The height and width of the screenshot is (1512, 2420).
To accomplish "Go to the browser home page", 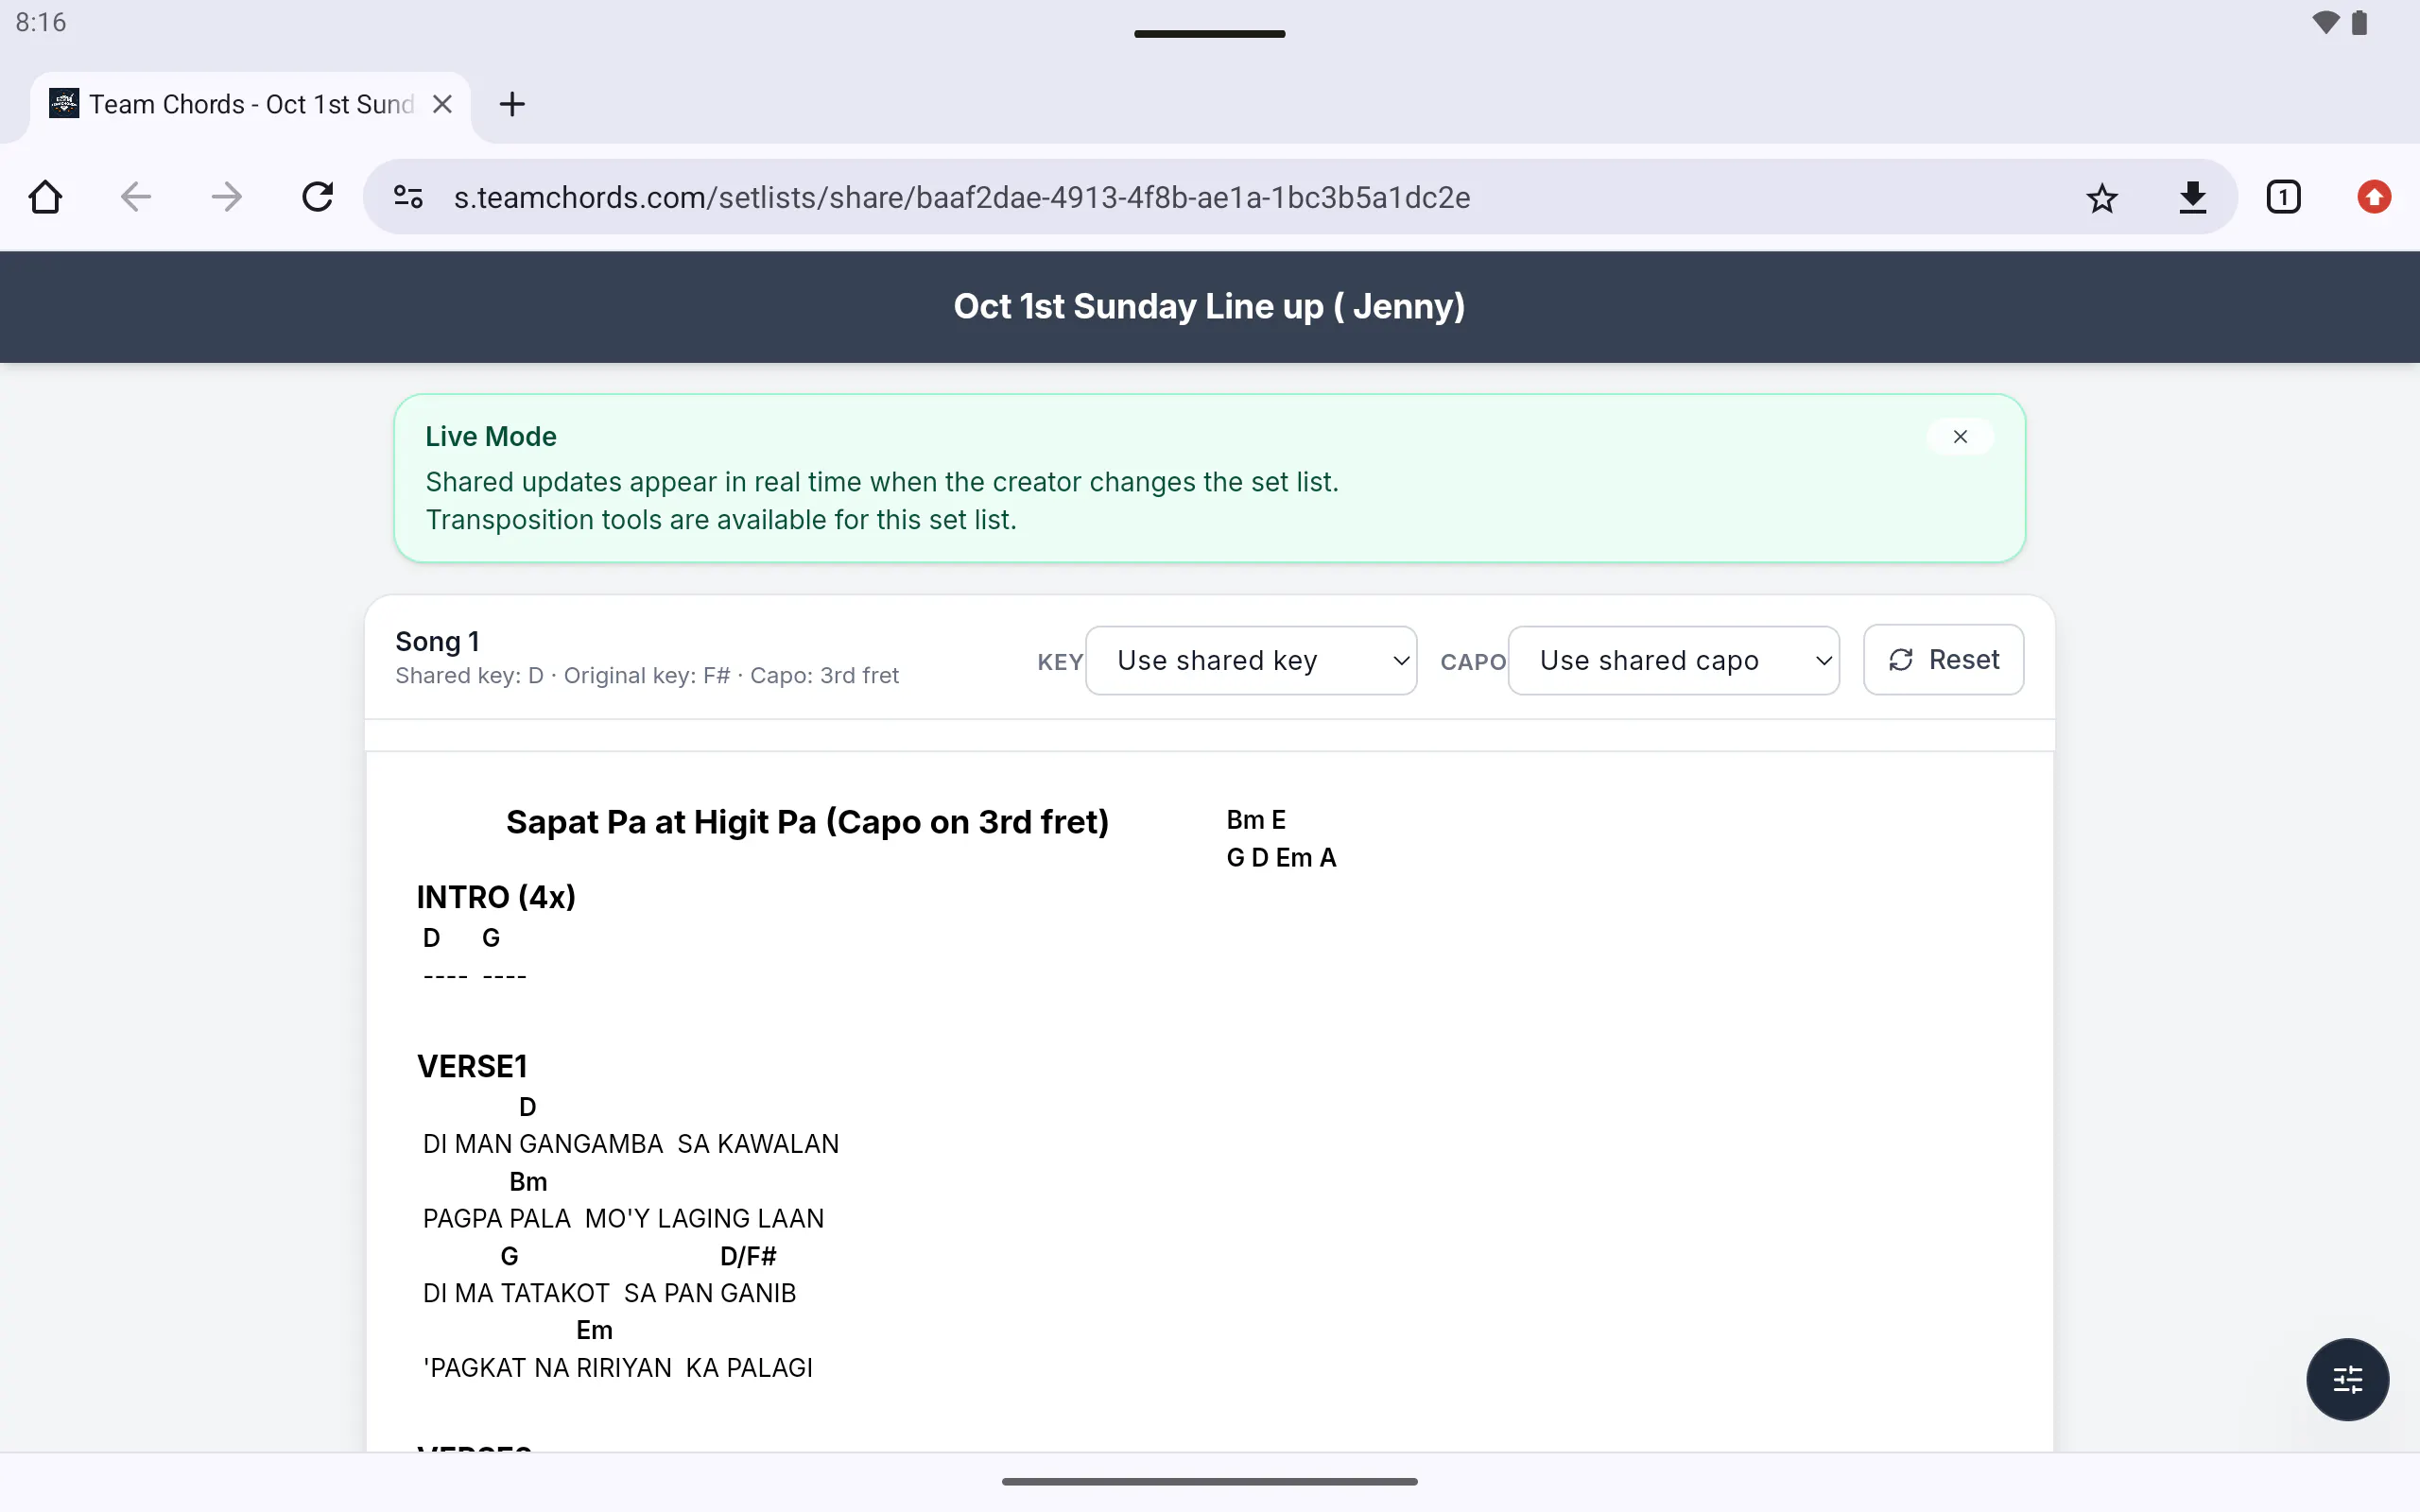I will [45, 197].
